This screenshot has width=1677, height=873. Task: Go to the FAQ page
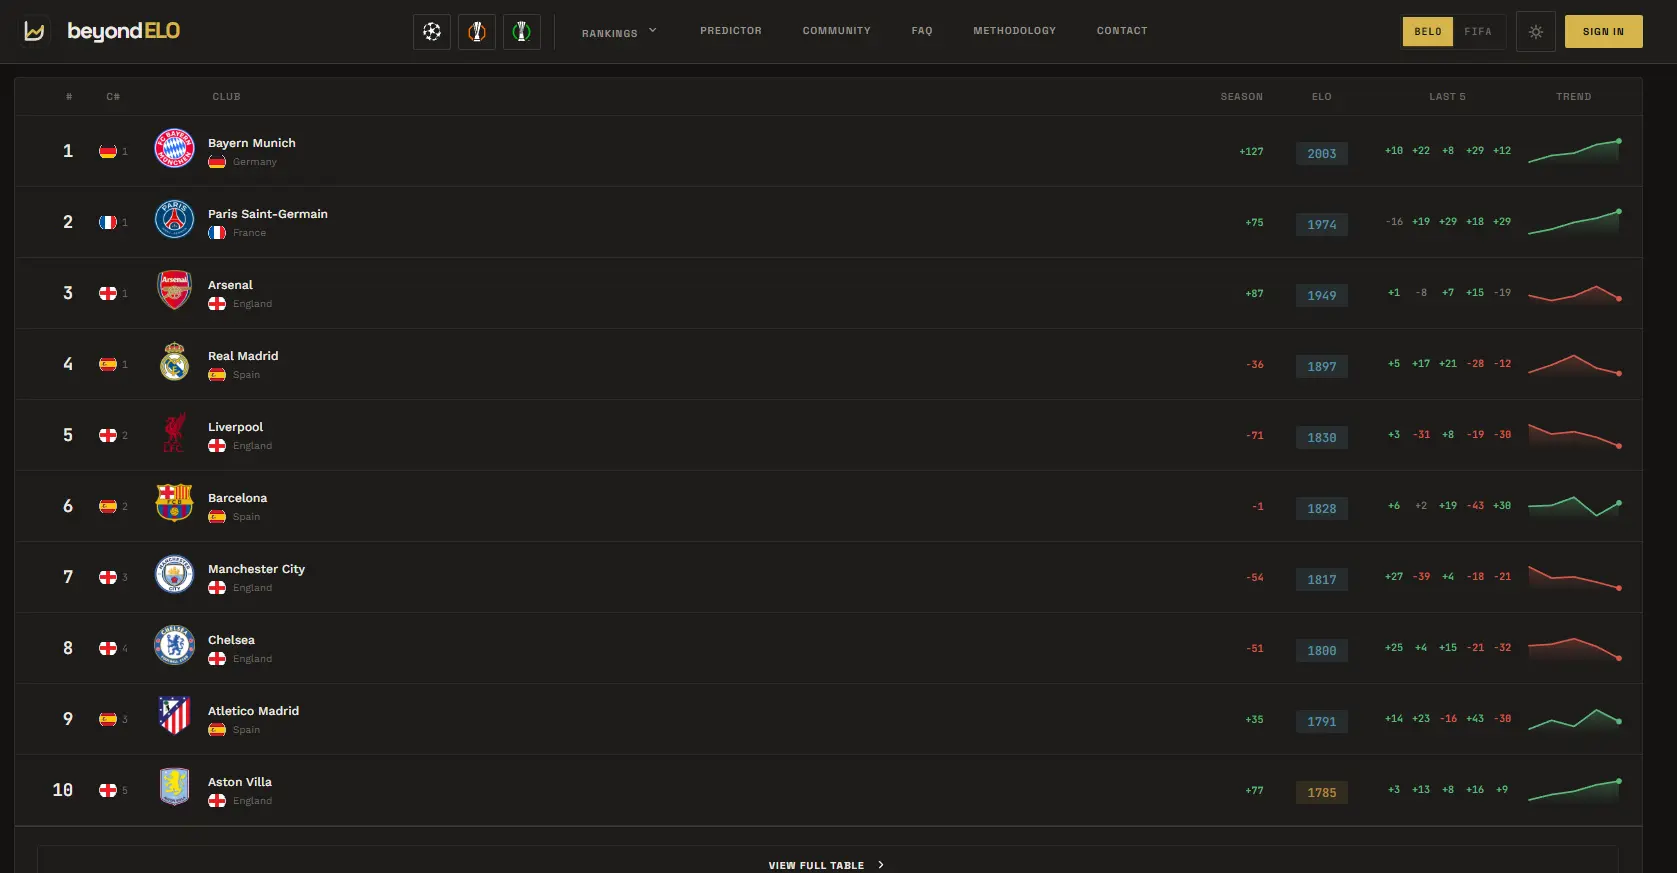[x=922, y=31]
